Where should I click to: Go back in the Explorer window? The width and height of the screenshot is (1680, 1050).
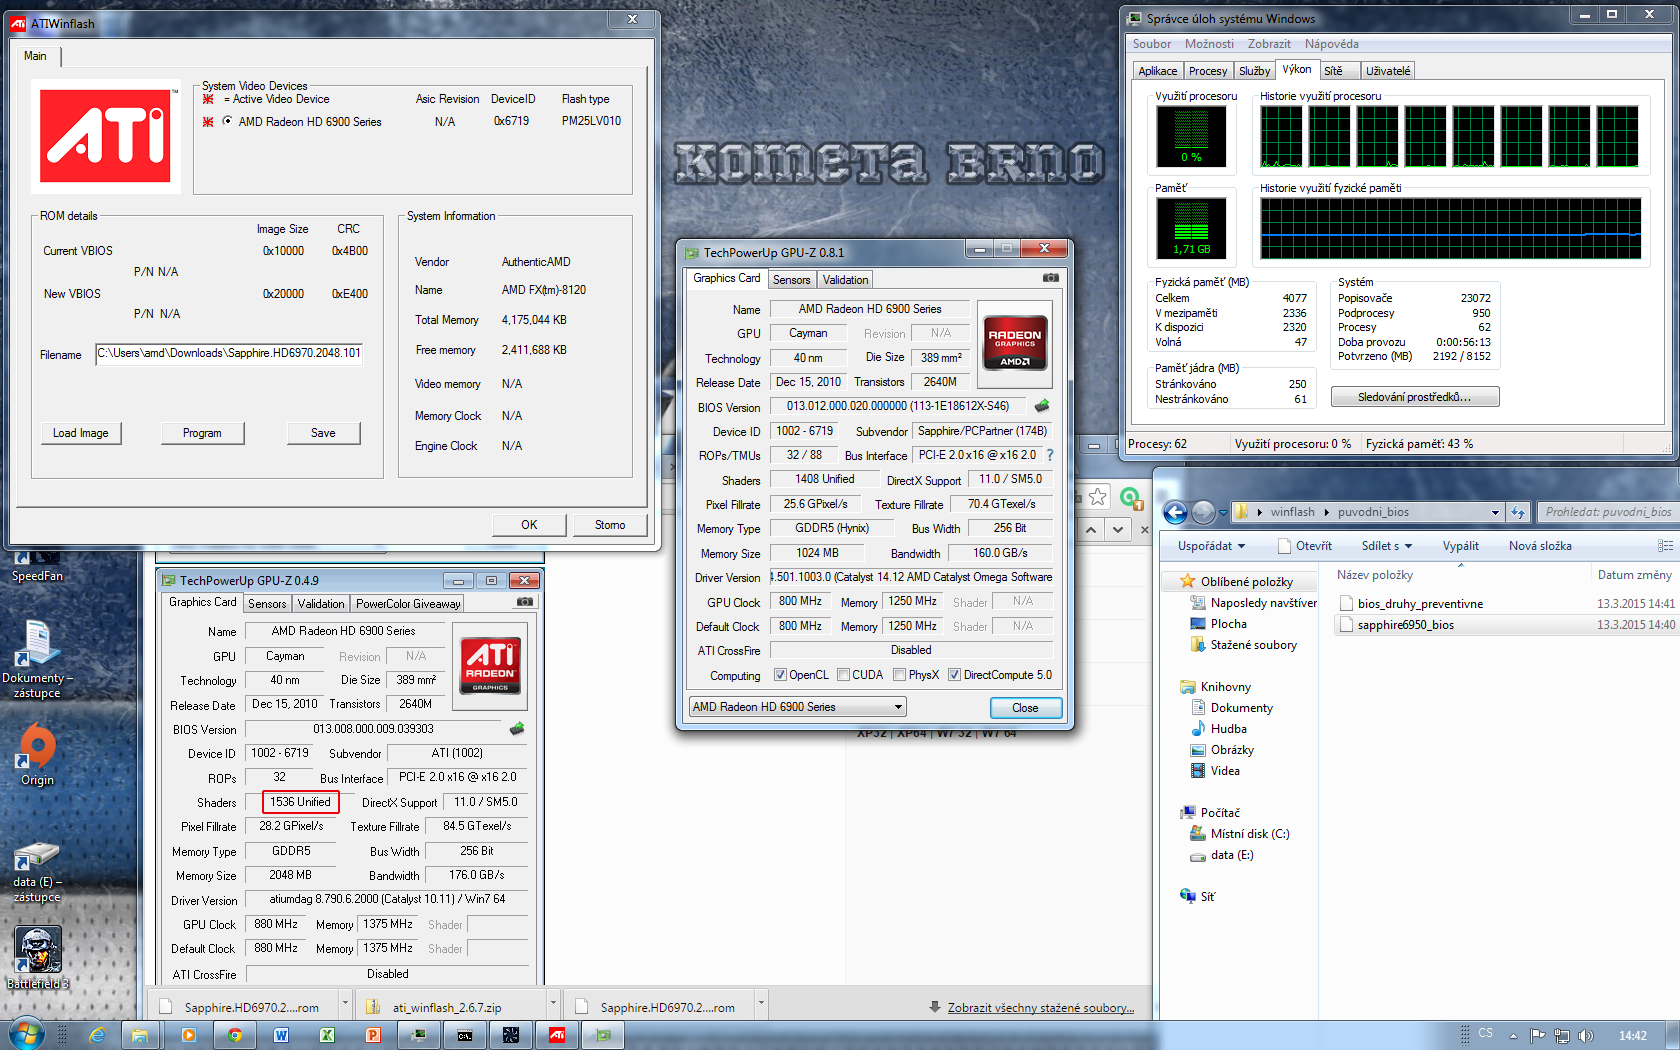[x=1176, y=512]
